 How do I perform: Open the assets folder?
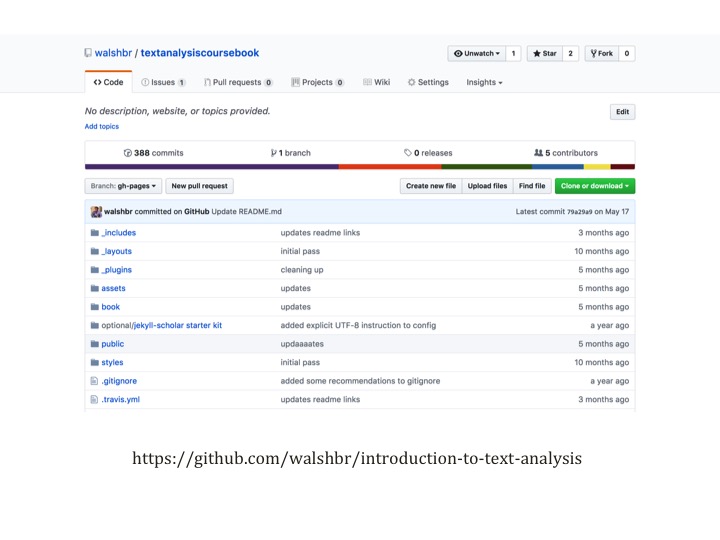coord(113,288)
